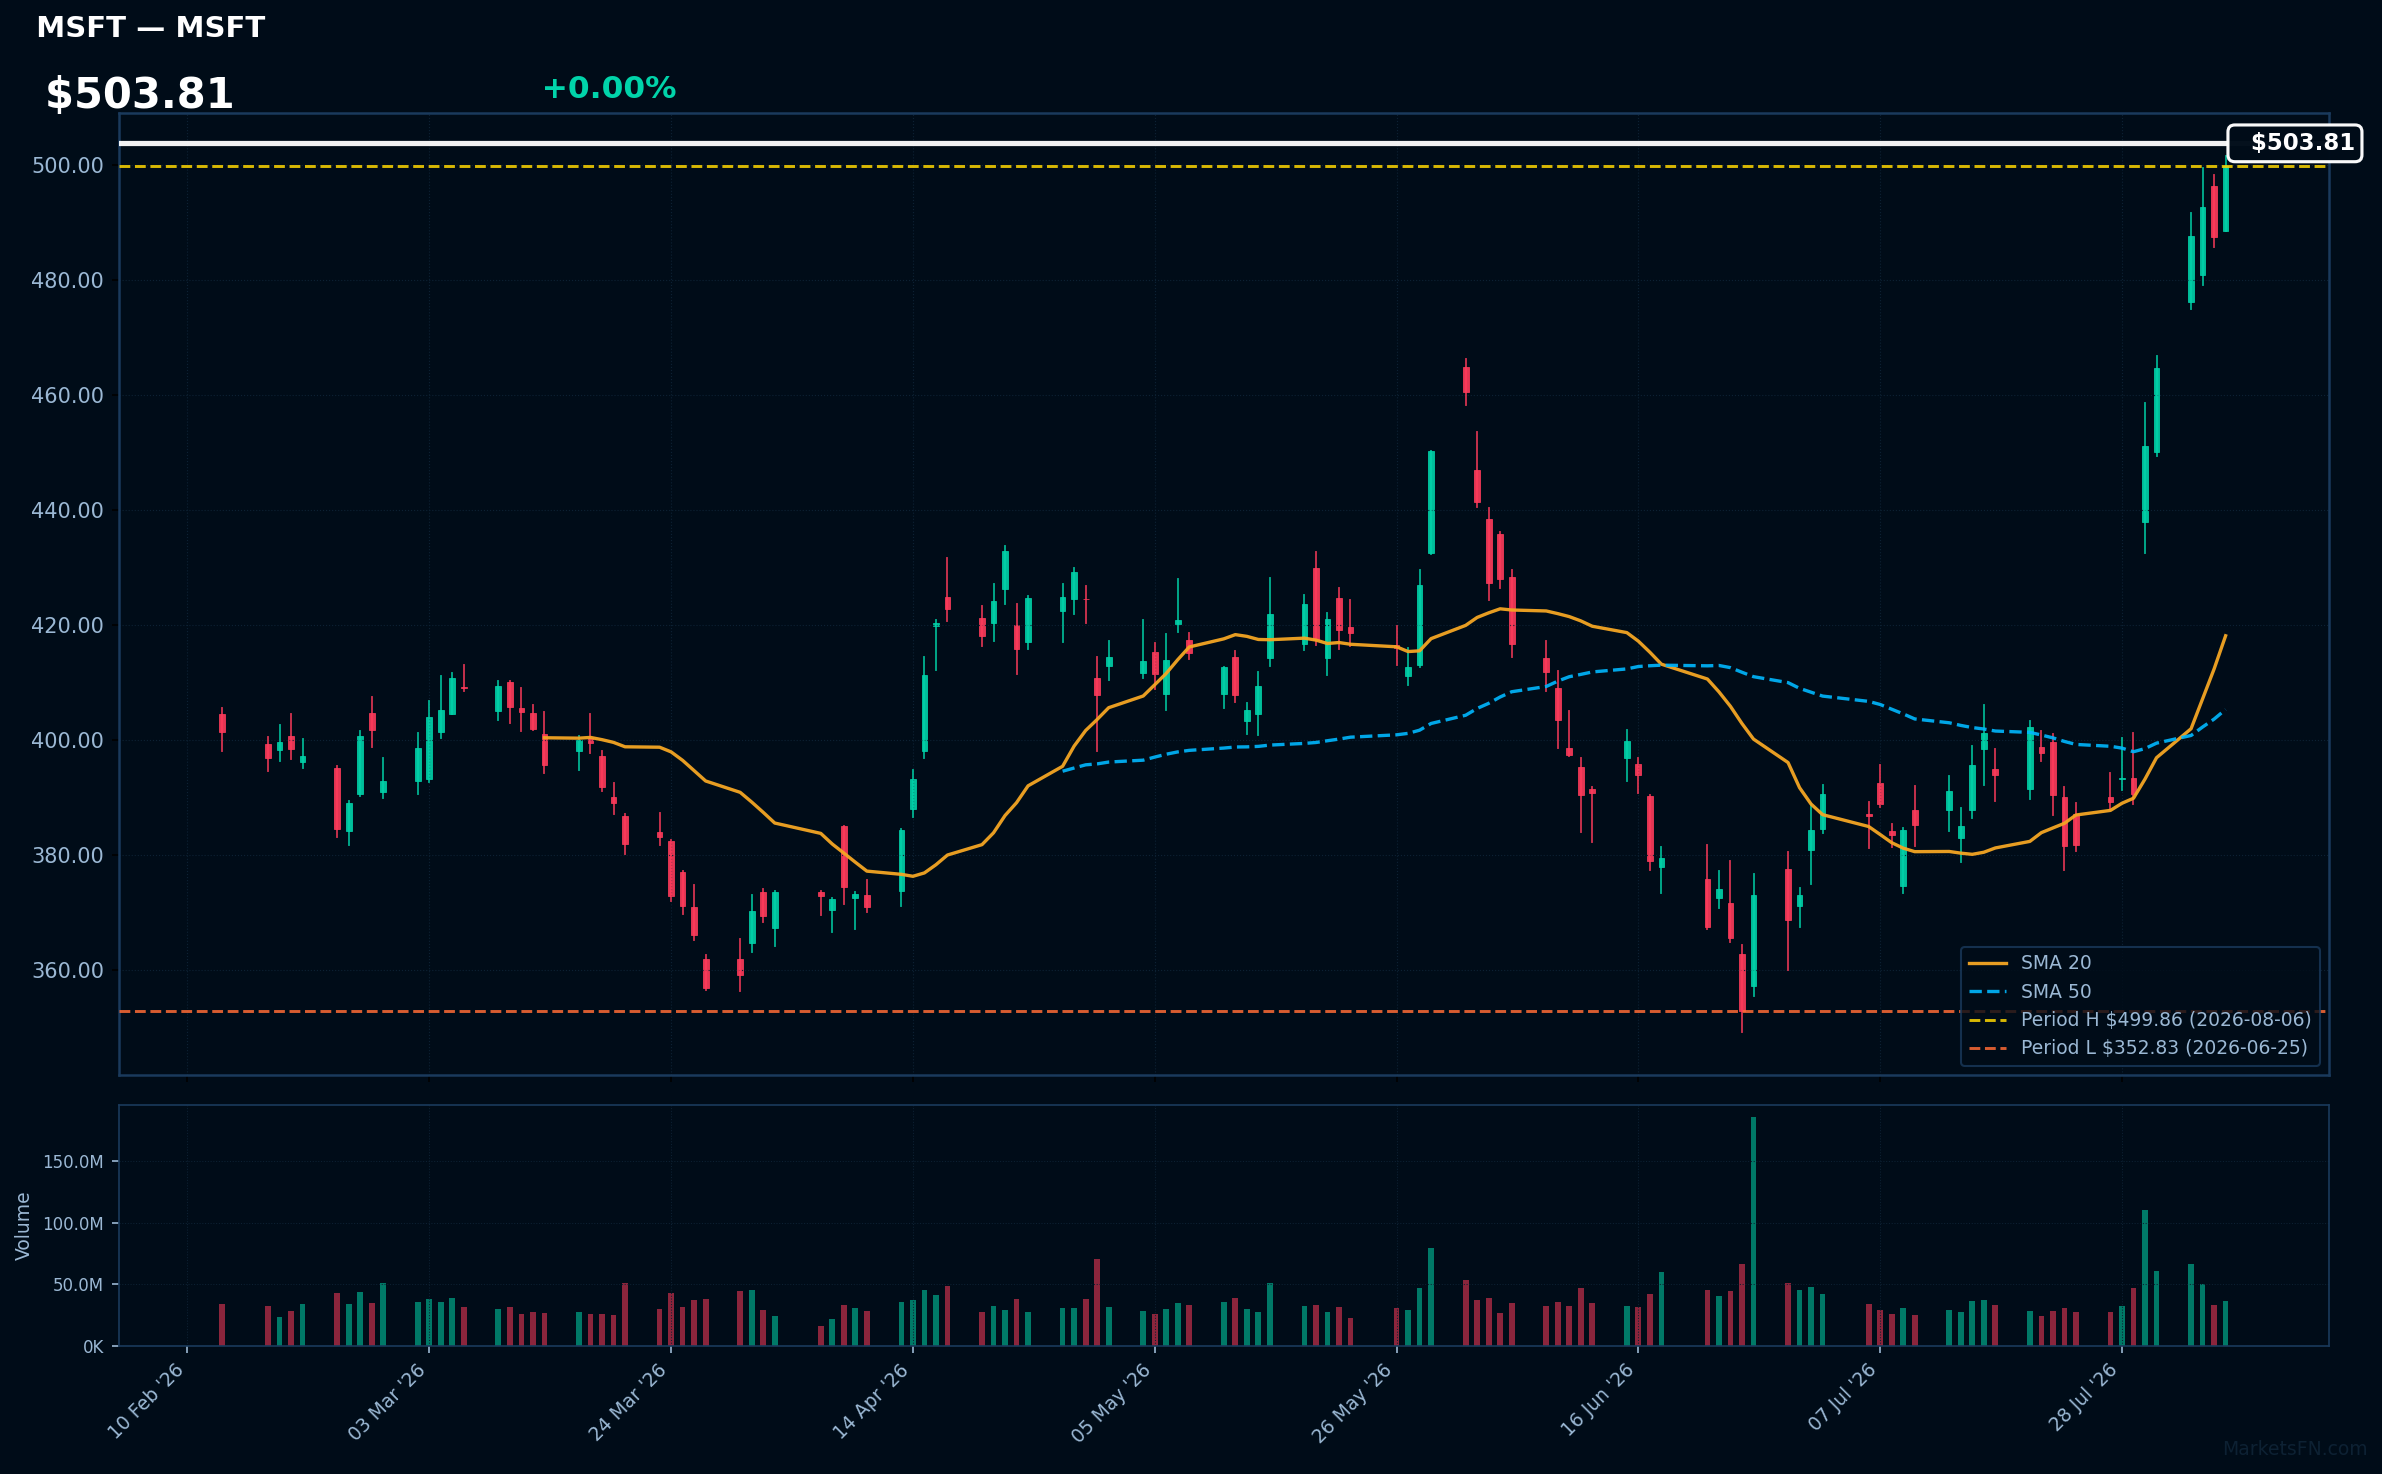Click the 480.00 price axis label

click(x=68, y=281)
